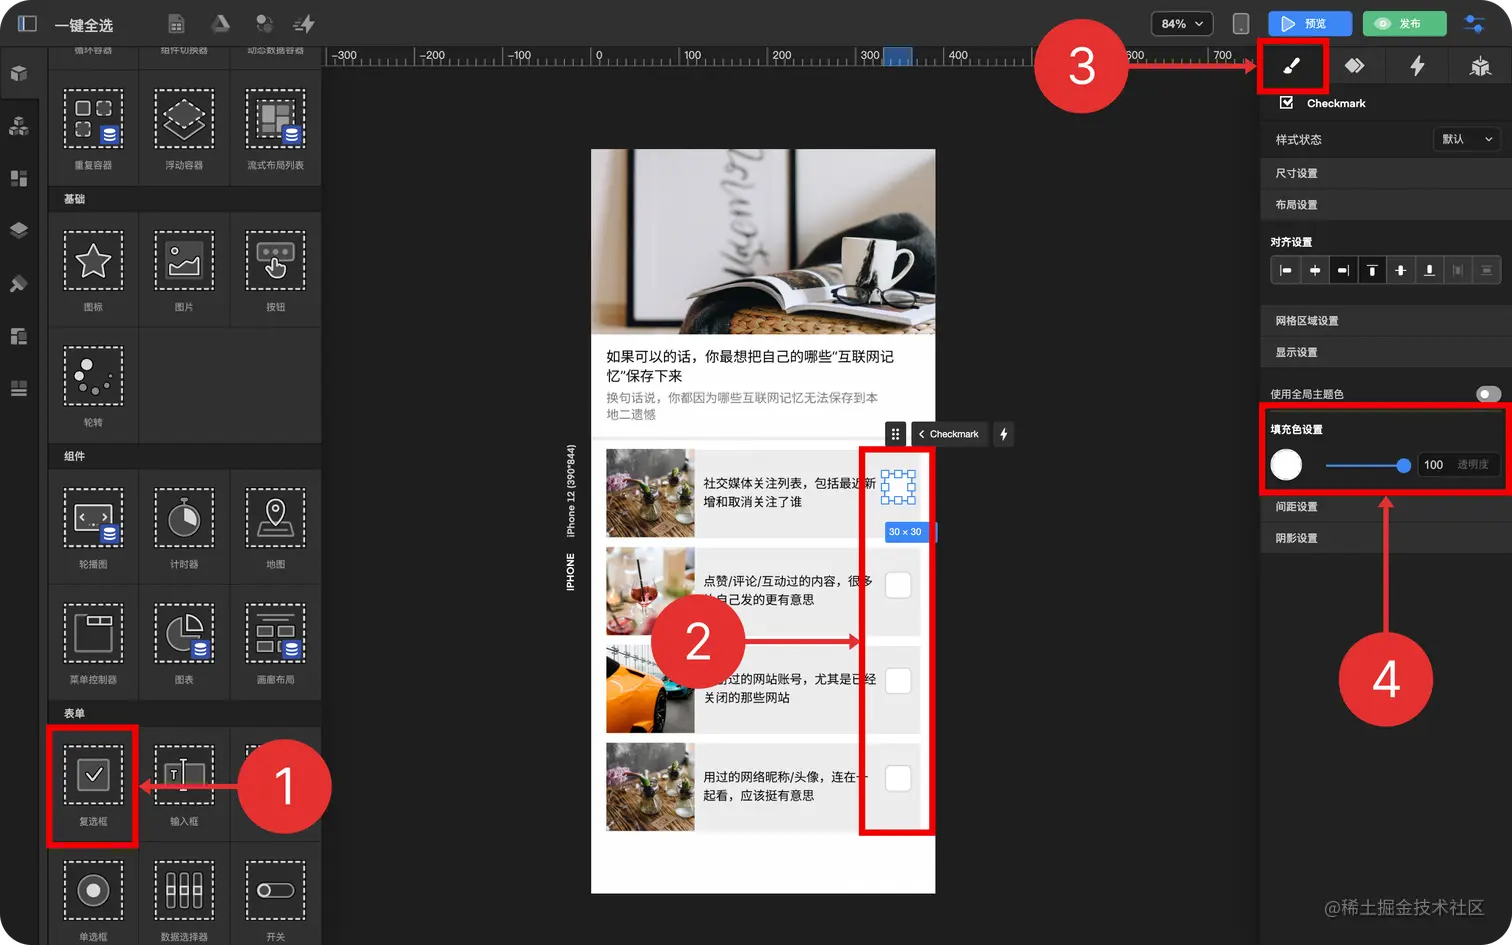Select the 菜单控制器 component

[x=93, y=641]
